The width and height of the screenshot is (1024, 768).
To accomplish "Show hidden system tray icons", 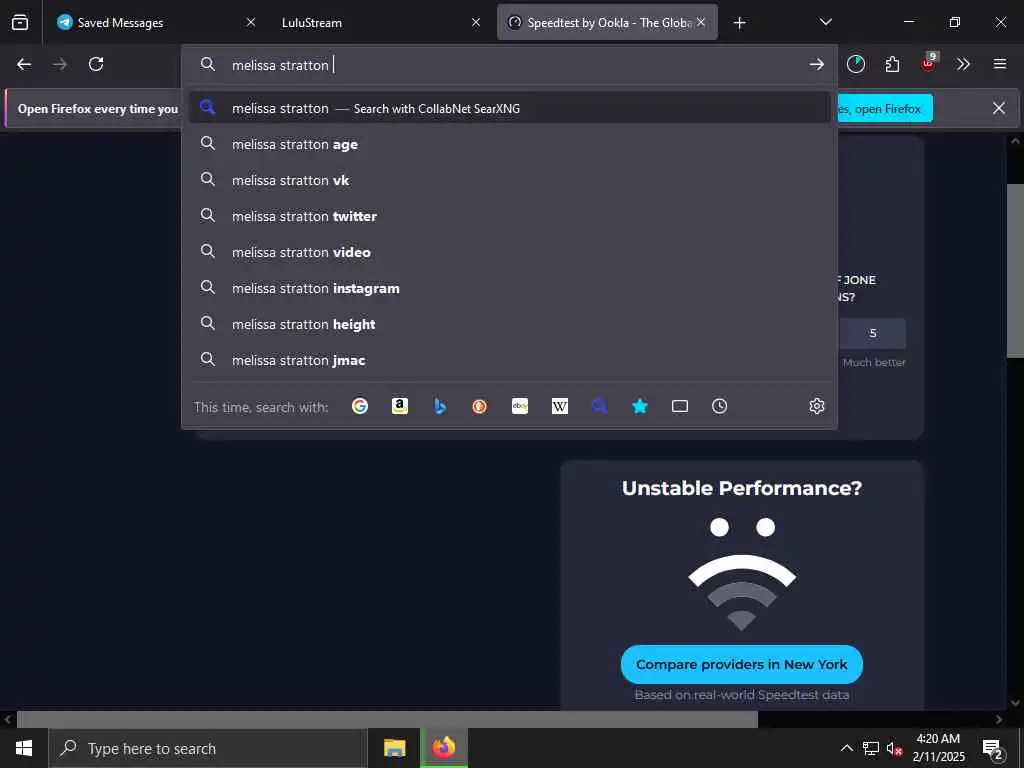I will pos(846,748).
